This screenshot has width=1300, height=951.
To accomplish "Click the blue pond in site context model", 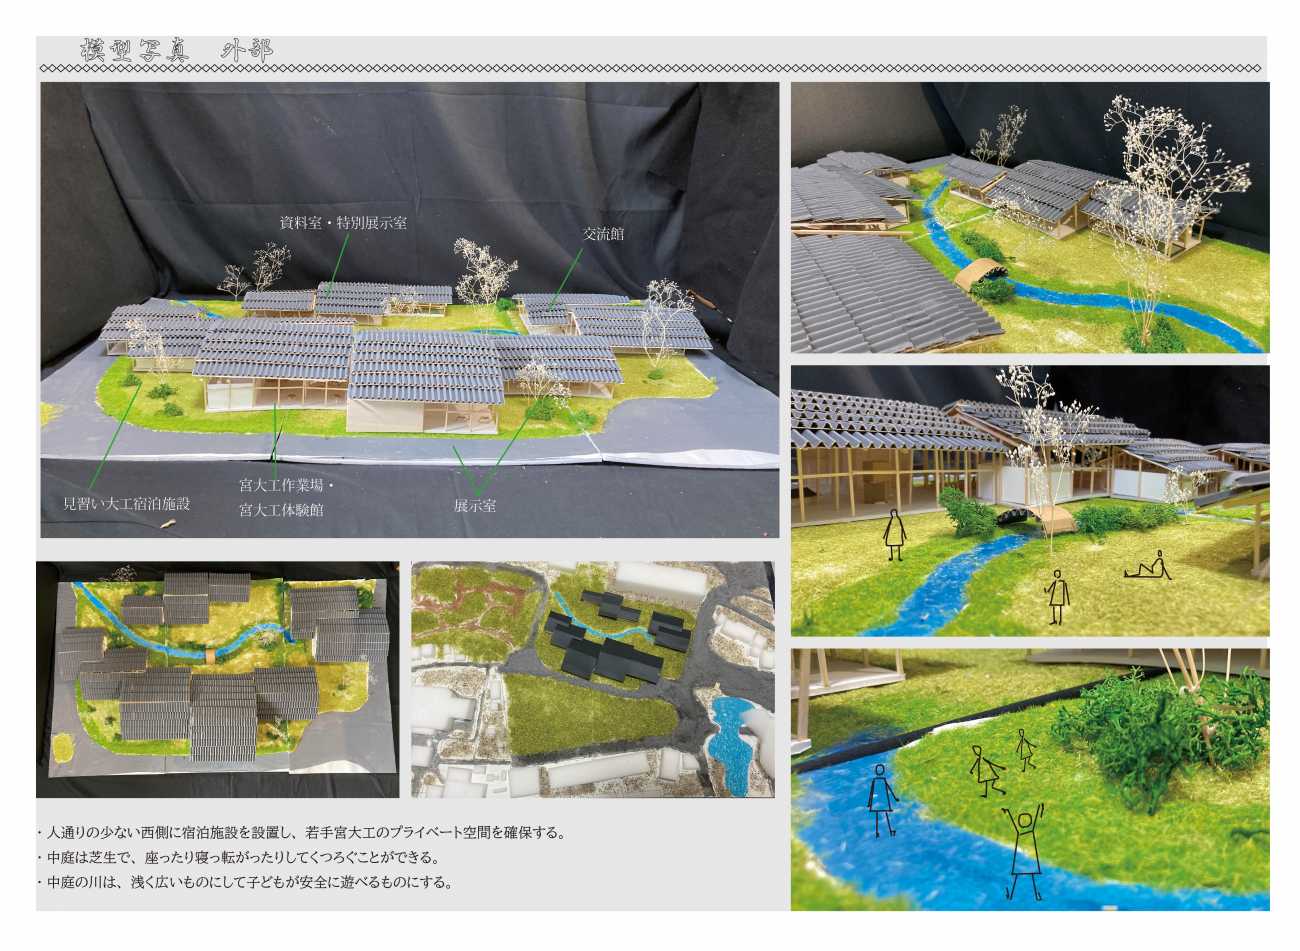I will 733,737.
